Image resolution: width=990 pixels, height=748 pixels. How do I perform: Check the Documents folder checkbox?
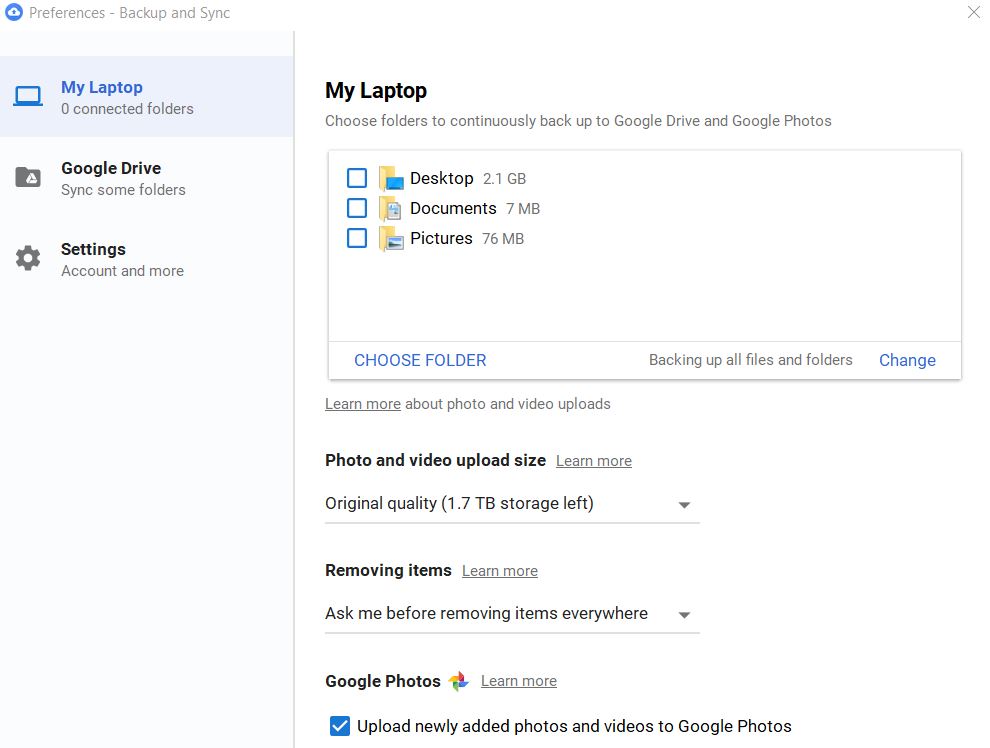[x=357, y=209]
